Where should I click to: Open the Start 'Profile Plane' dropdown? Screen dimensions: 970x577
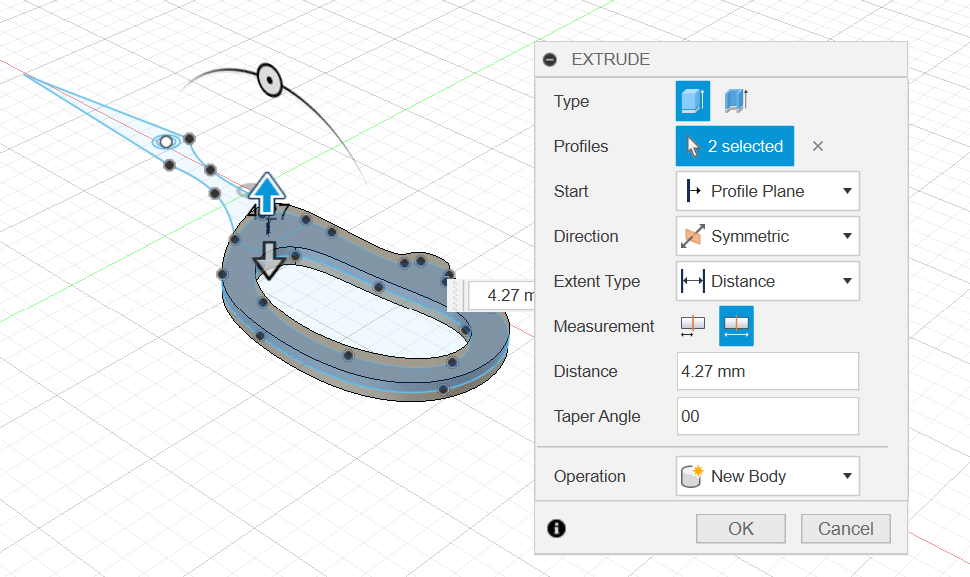click(x=767, y=191)
